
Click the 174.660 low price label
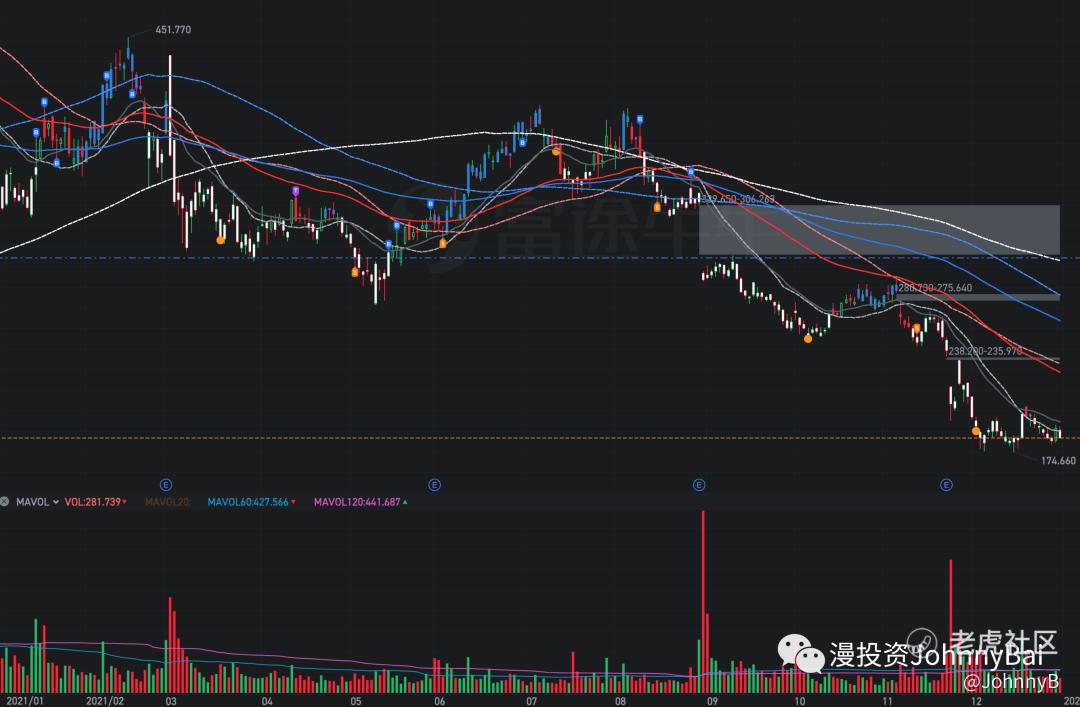tap(1058, 460)
